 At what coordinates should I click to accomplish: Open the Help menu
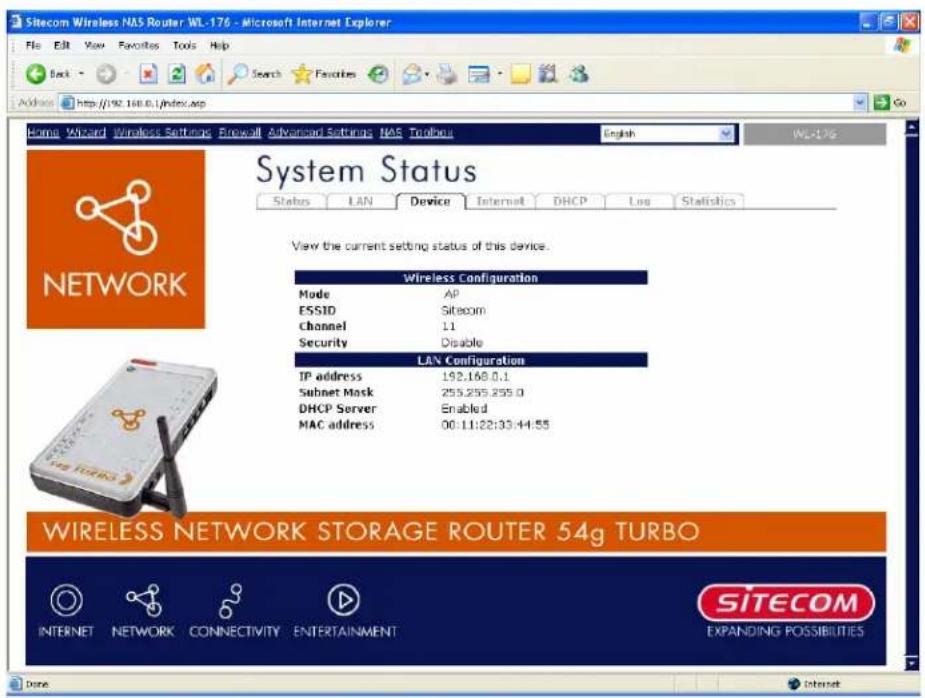click(x=219, y=45)
